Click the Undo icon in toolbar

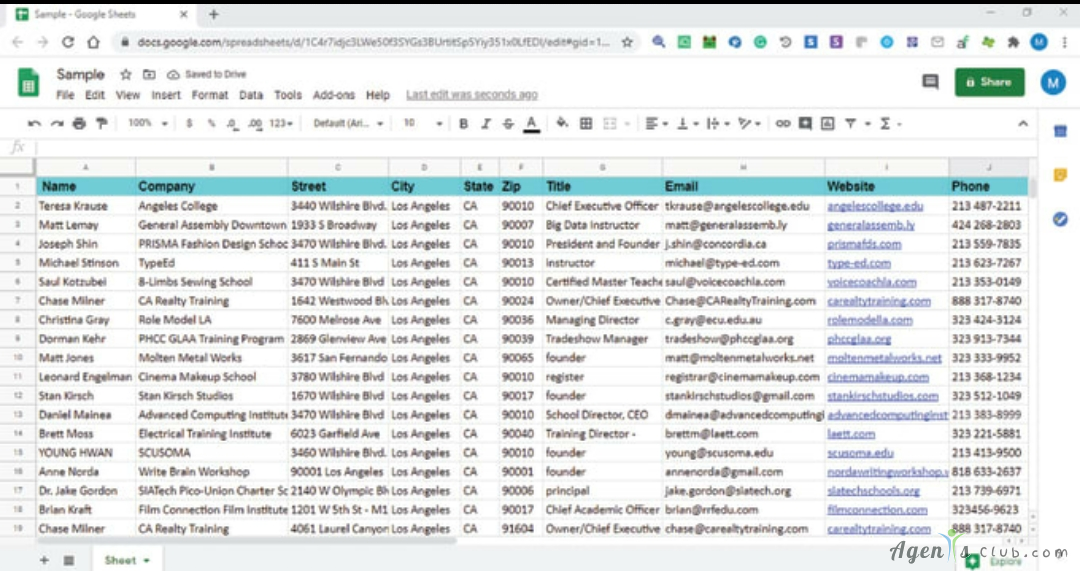(34, 123)
